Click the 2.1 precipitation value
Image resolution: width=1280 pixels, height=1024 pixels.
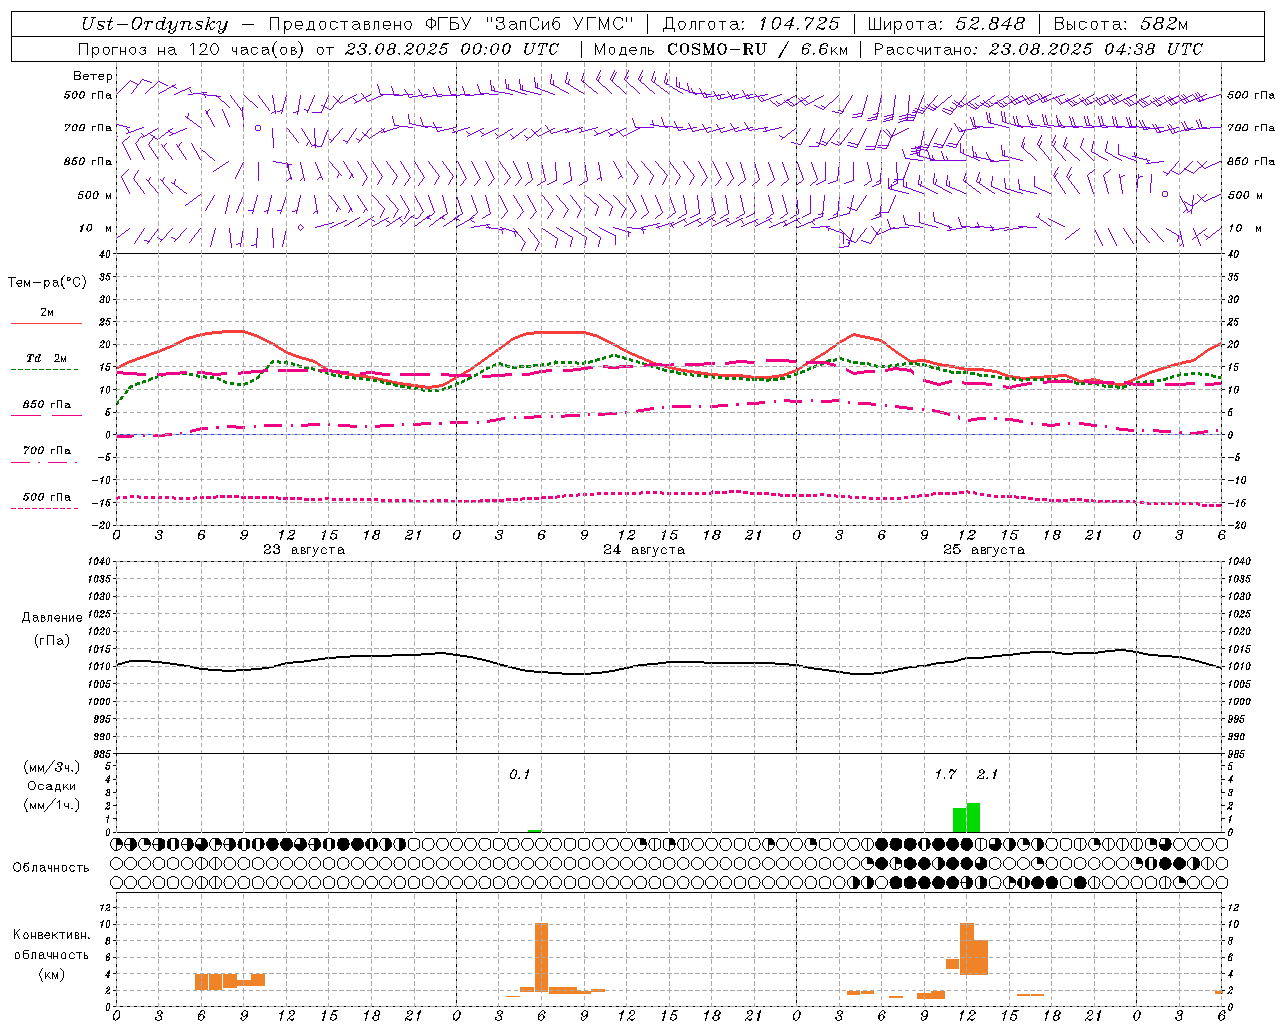[x=987, y=775]
